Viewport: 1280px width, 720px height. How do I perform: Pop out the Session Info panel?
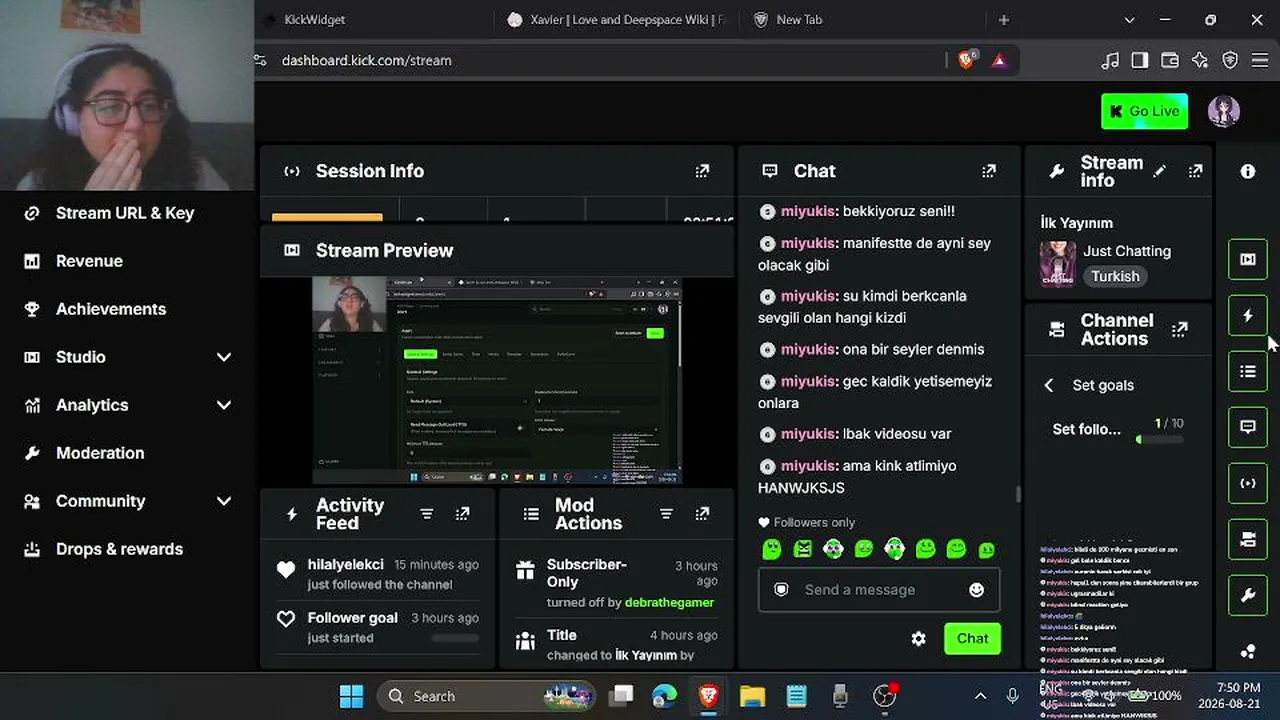point(702,171)
